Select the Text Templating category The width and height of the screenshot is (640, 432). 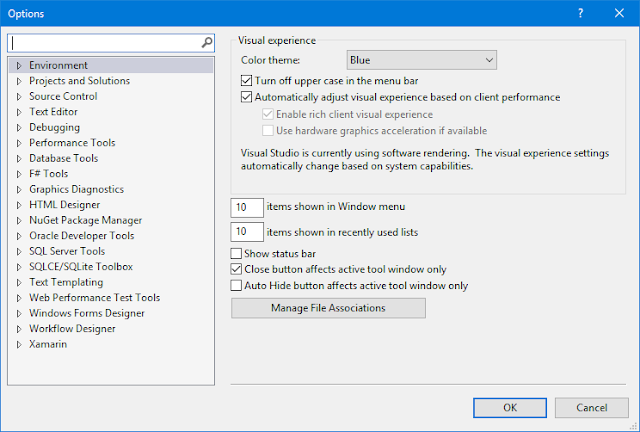(x=66, y=283)
